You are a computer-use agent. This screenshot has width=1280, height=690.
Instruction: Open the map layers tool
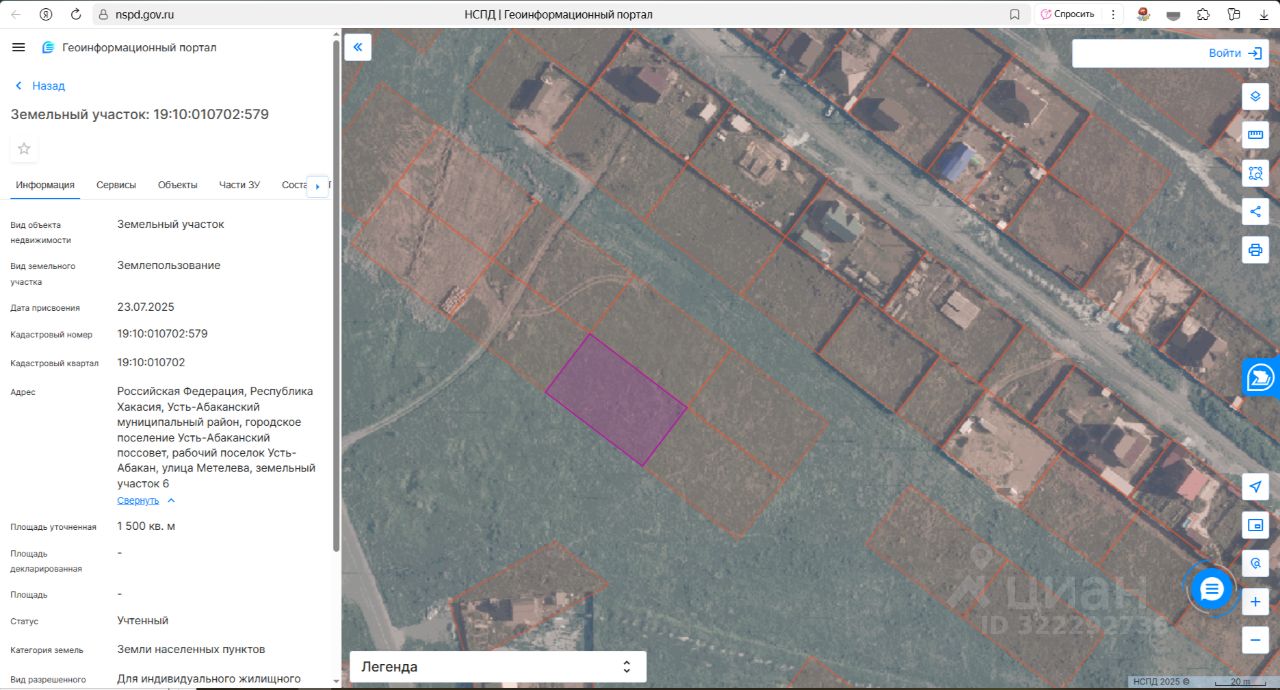tap(1255, 97)
